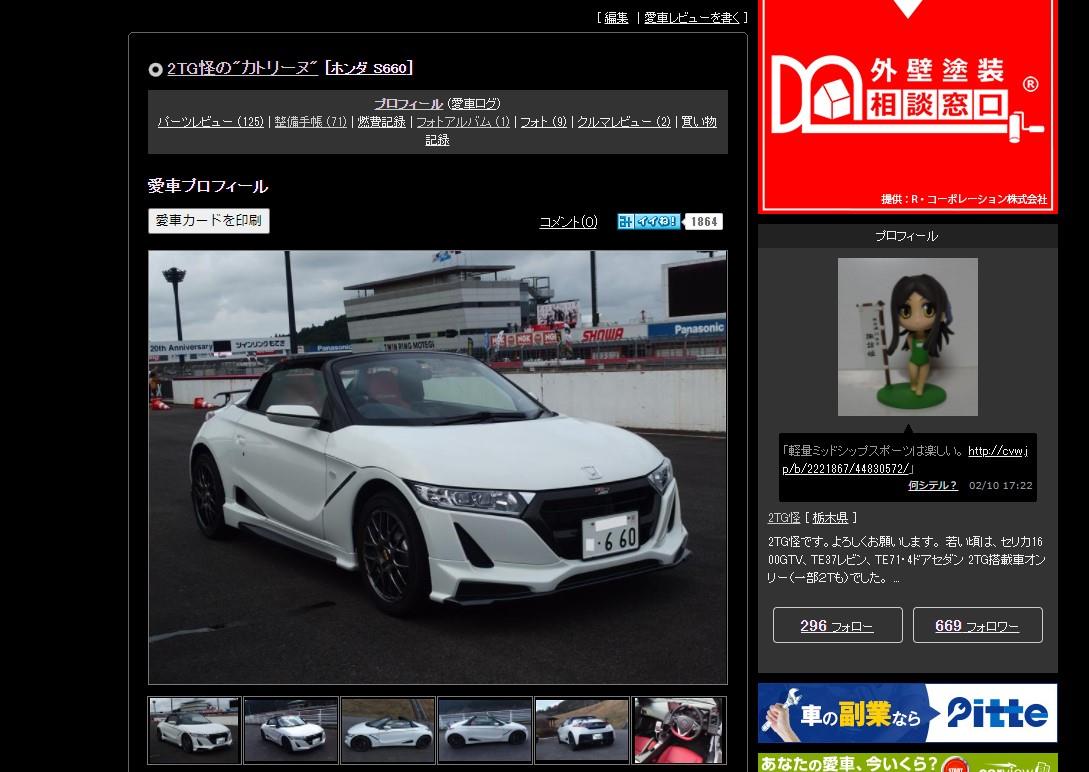Open 整備手帳 (71) section
The height and width of the screenshot is (772, 1089).
point(310,121)
